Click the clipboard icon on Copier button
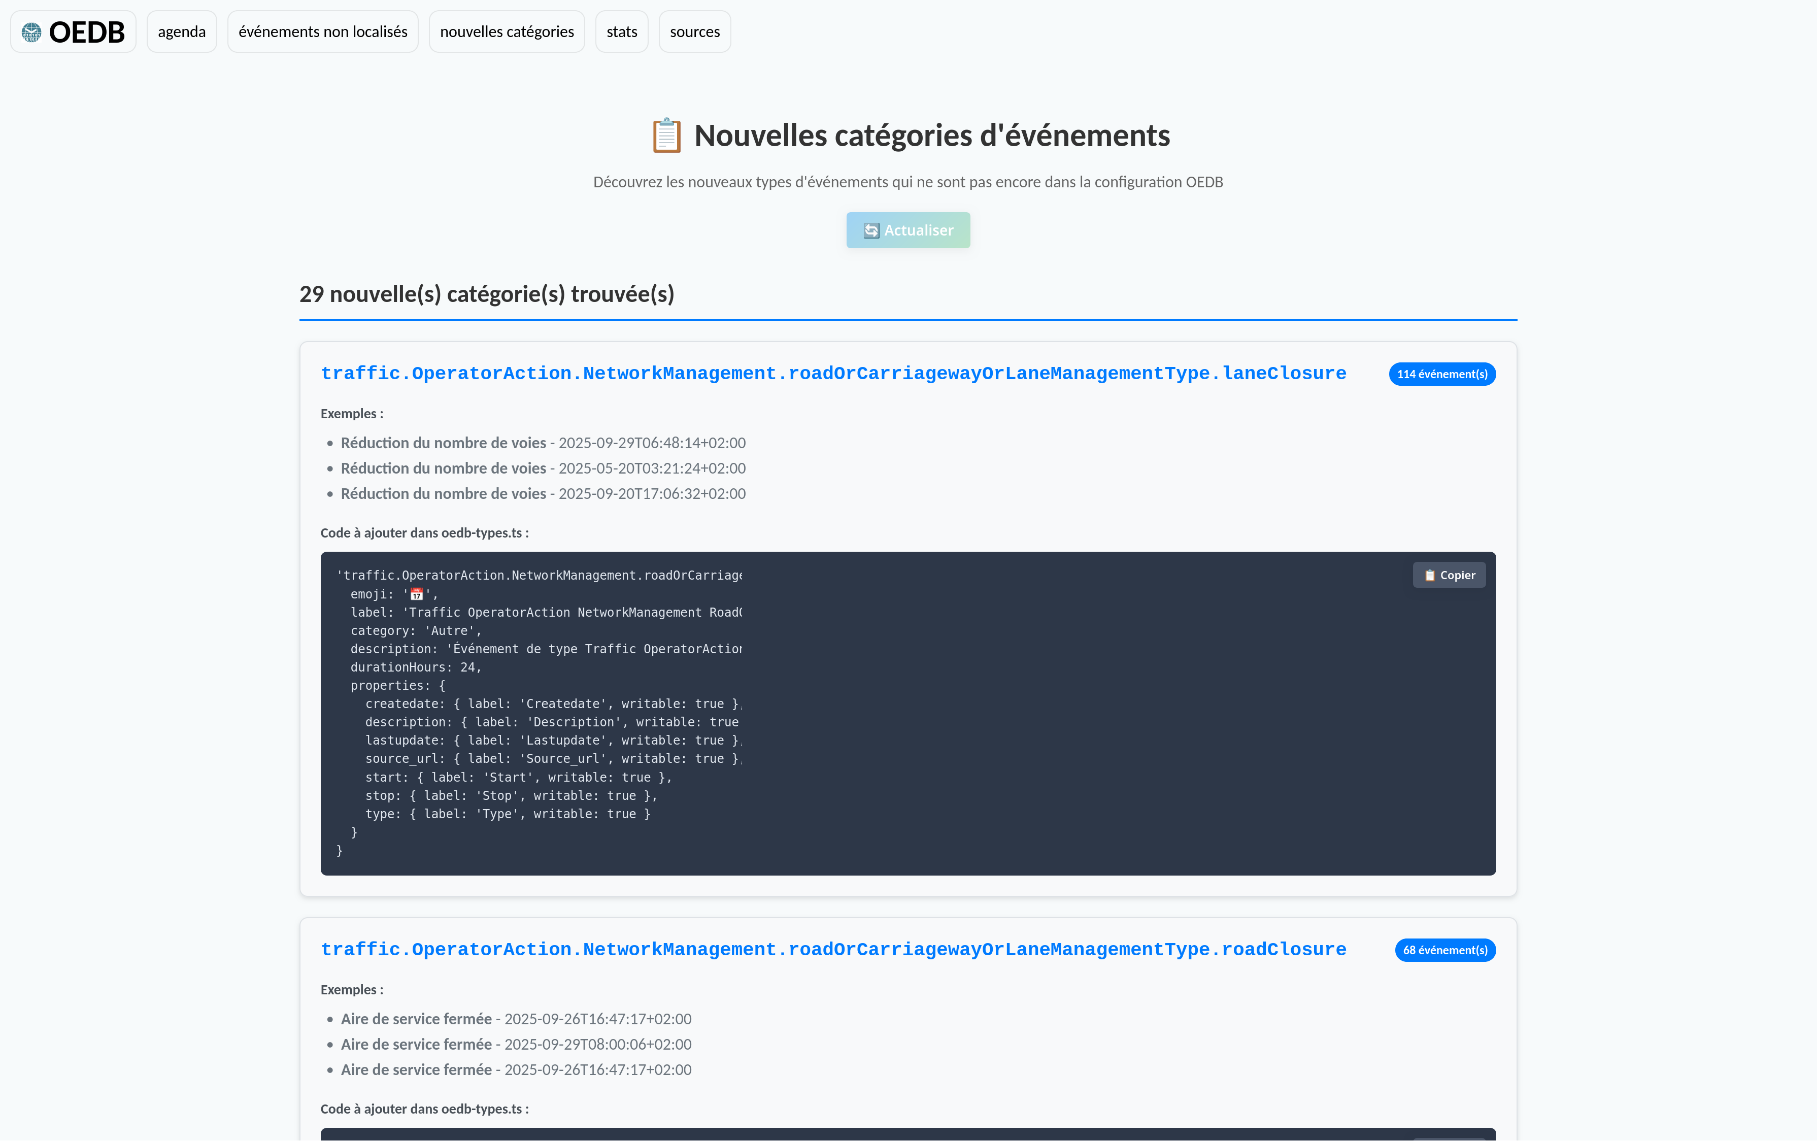 1430,576
